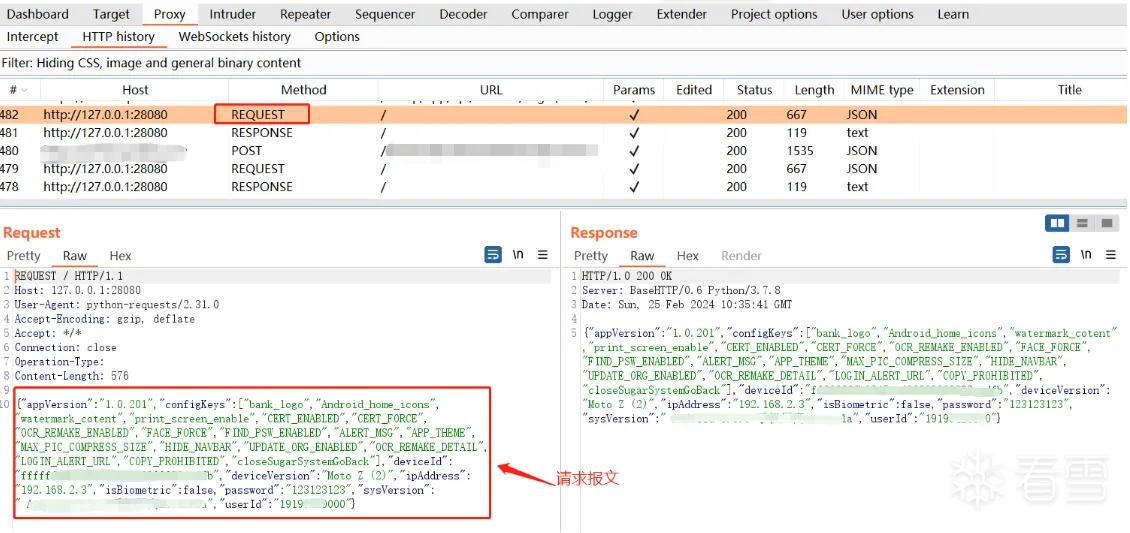
Task: Select history row number 481
Action: (564, 133)
